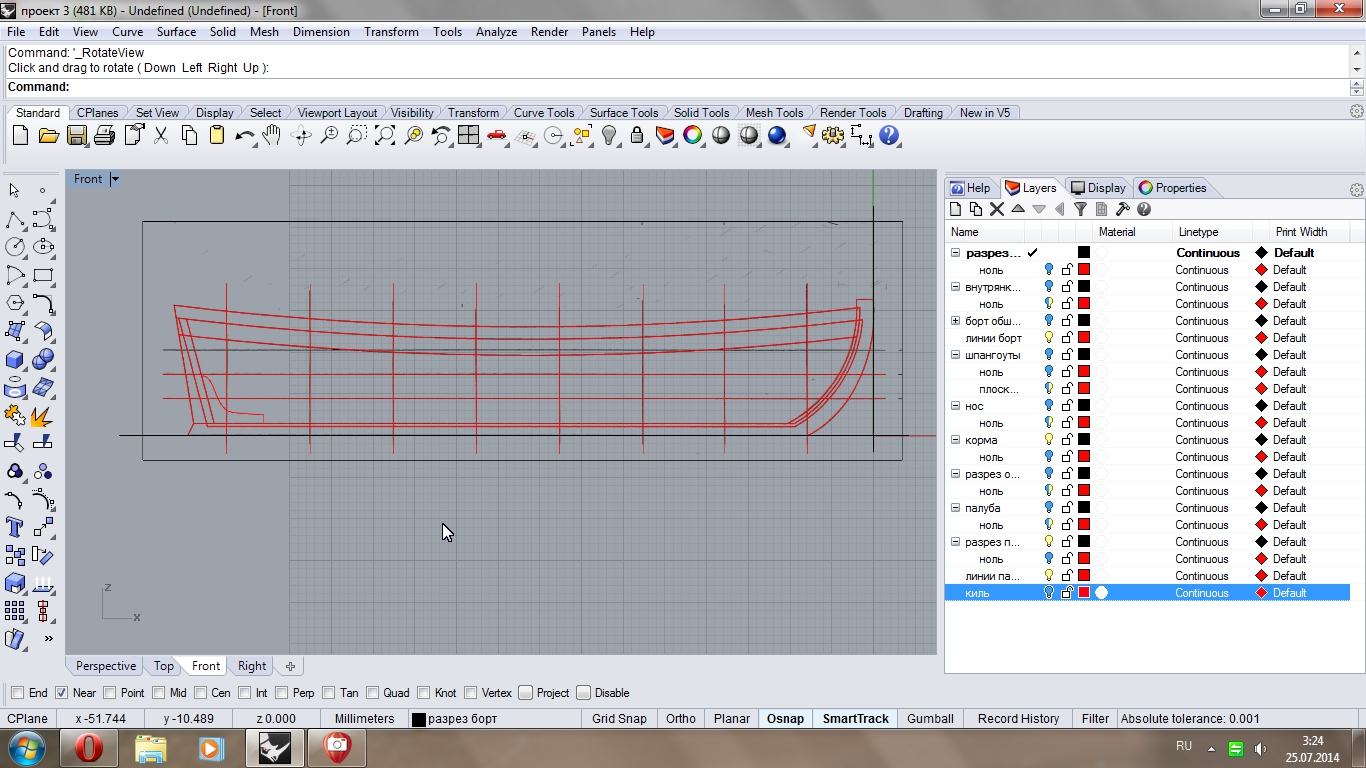Click the Undo arrow icon
The image size is (1366, 768).
click(243, 136)
